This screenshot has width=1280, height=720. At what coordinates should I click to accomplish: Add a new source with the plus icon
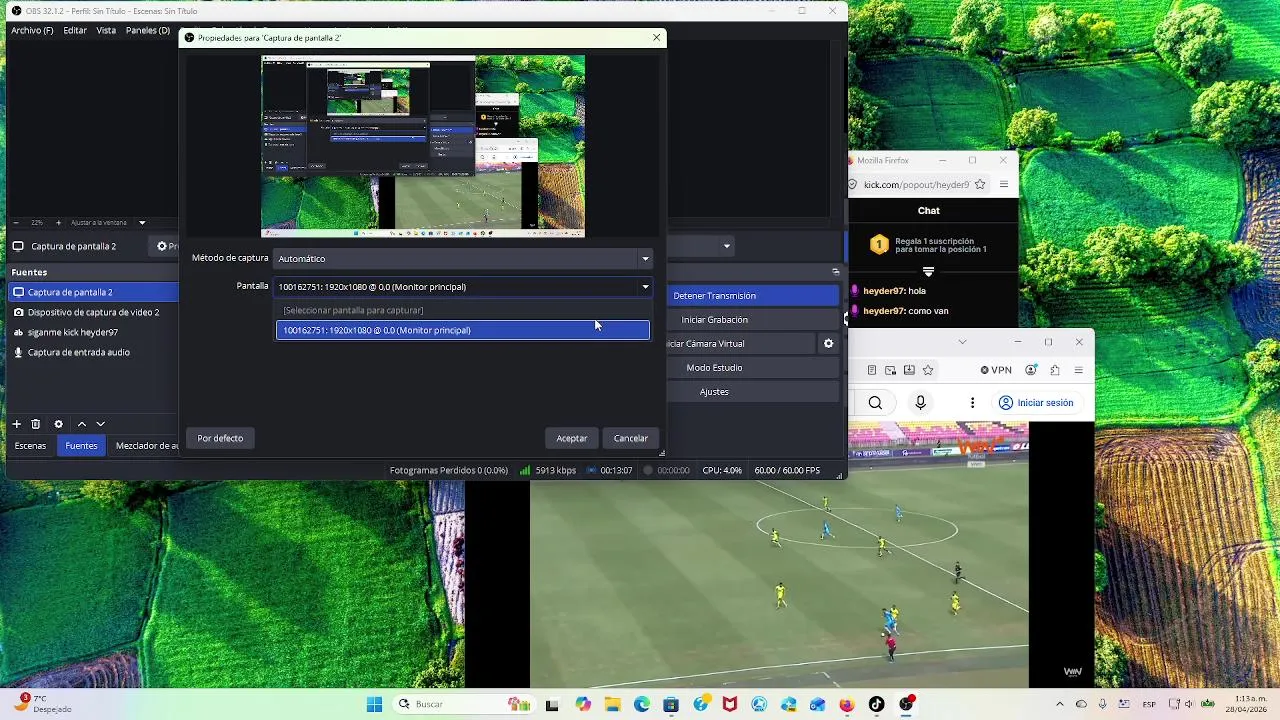[16, 424]
